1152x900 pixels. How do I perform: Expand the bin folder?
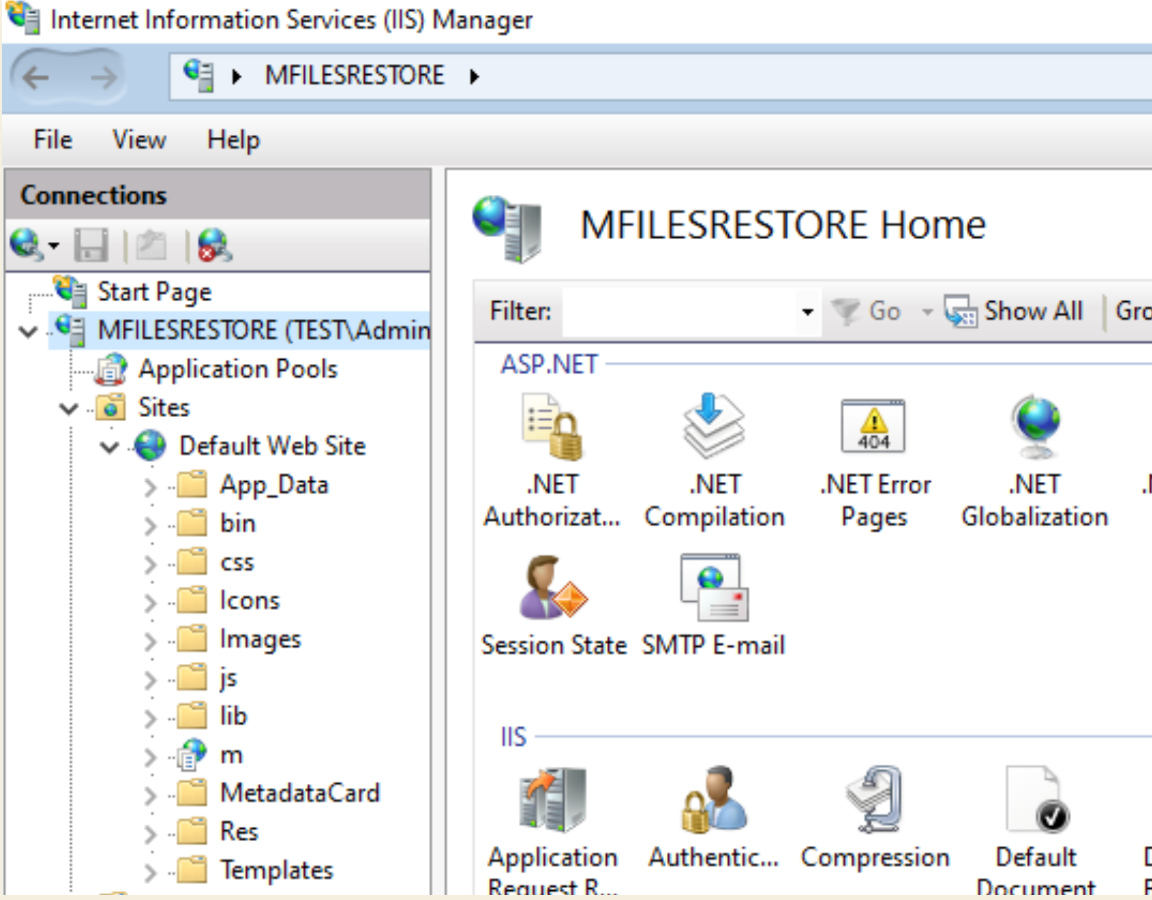[150, 525]
